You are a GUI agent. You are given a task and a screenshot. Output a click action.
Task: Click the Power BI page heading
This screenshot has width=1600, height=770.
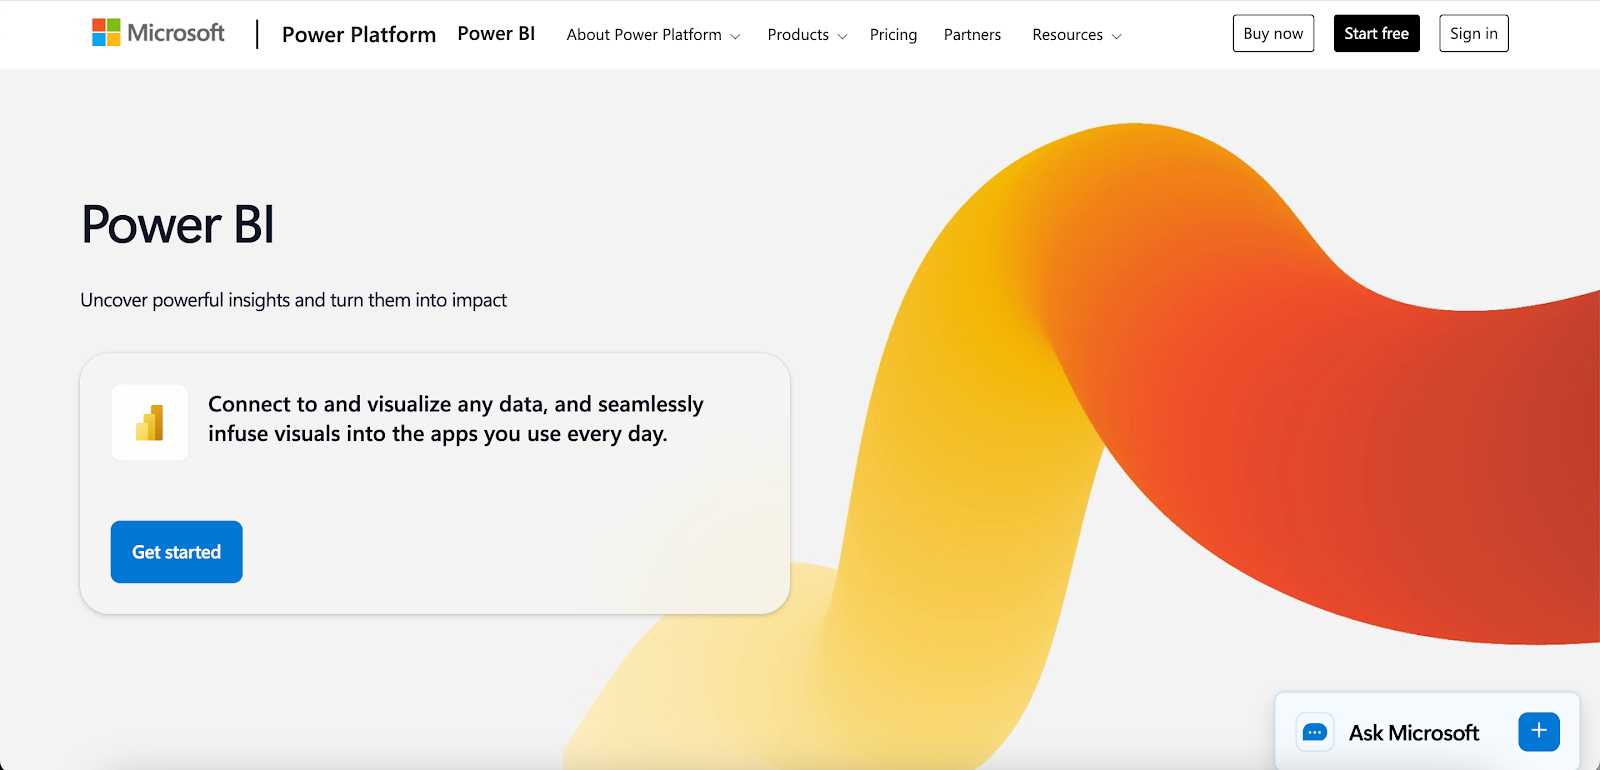coord(178,224)
